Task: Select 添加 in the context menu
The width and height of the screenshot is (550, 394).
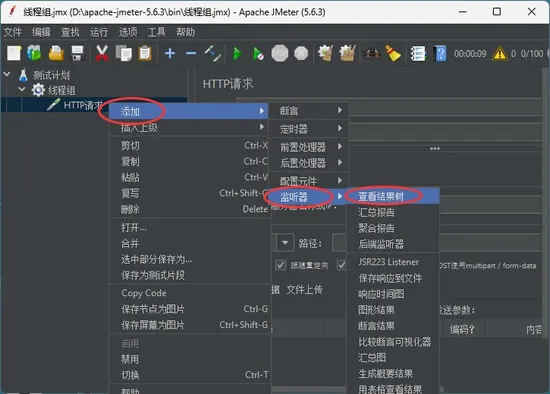Action: pyautogui.click(x=189, y=111)
